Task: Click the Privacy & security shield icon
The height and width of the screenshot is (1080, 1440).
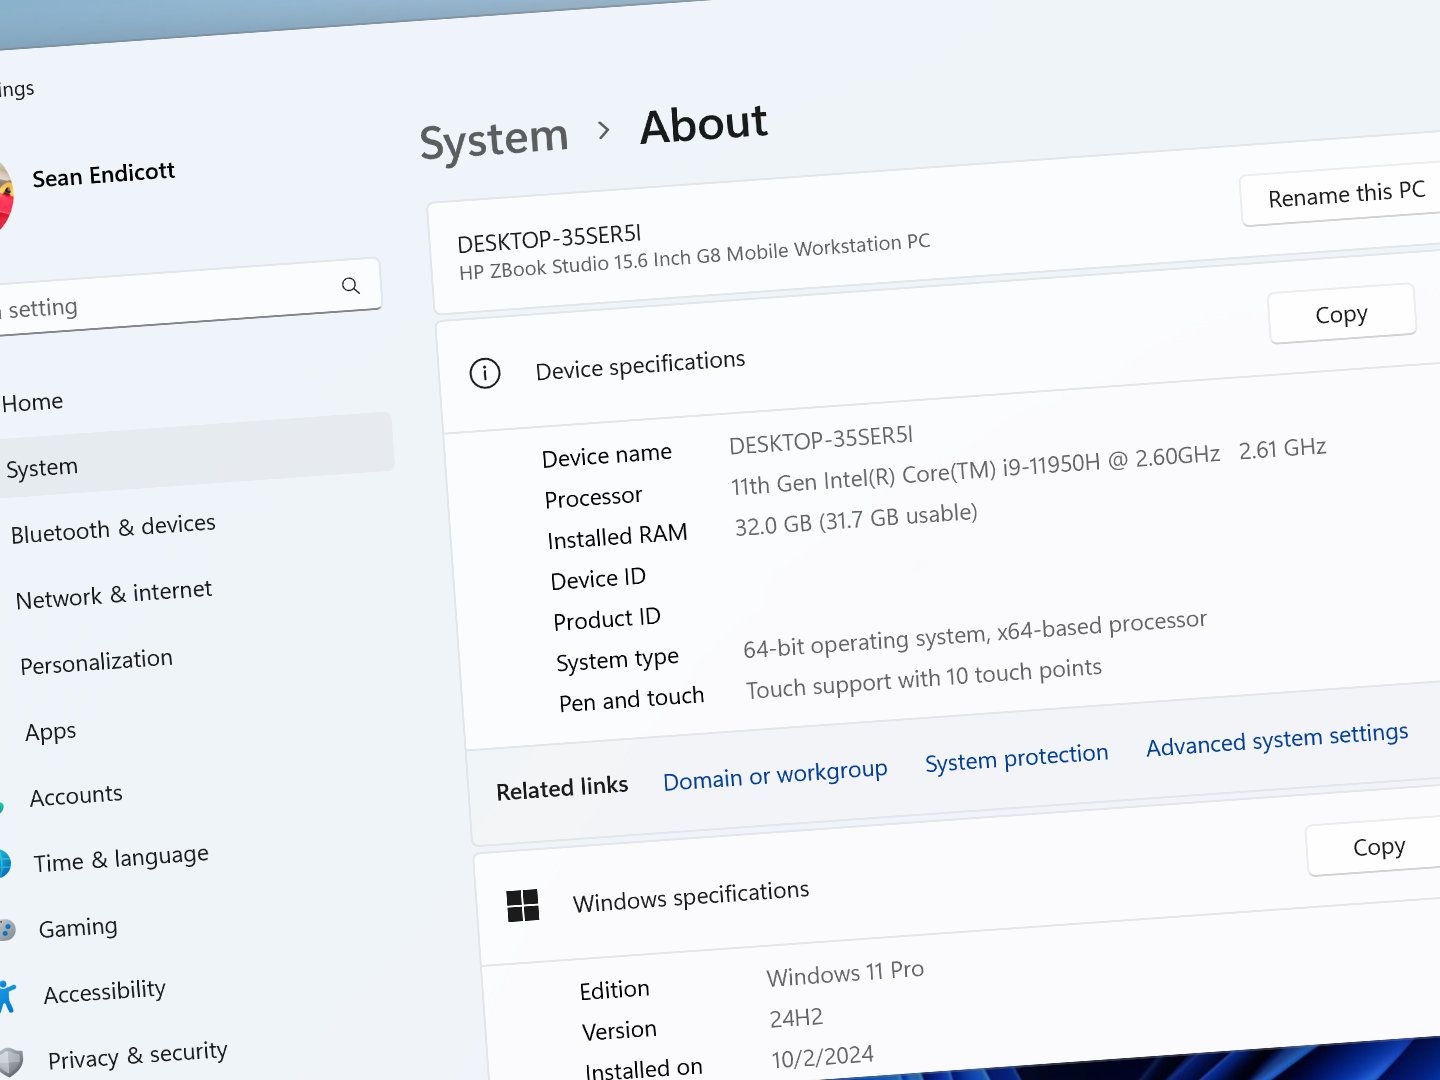Action: coord(10,1062)
